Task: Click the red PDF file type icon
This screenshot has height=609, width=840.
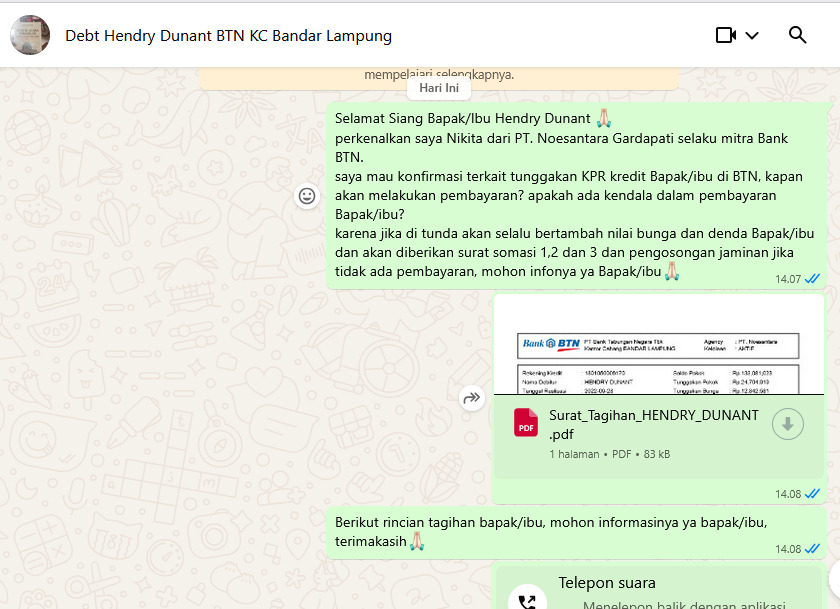Action: 526,423
